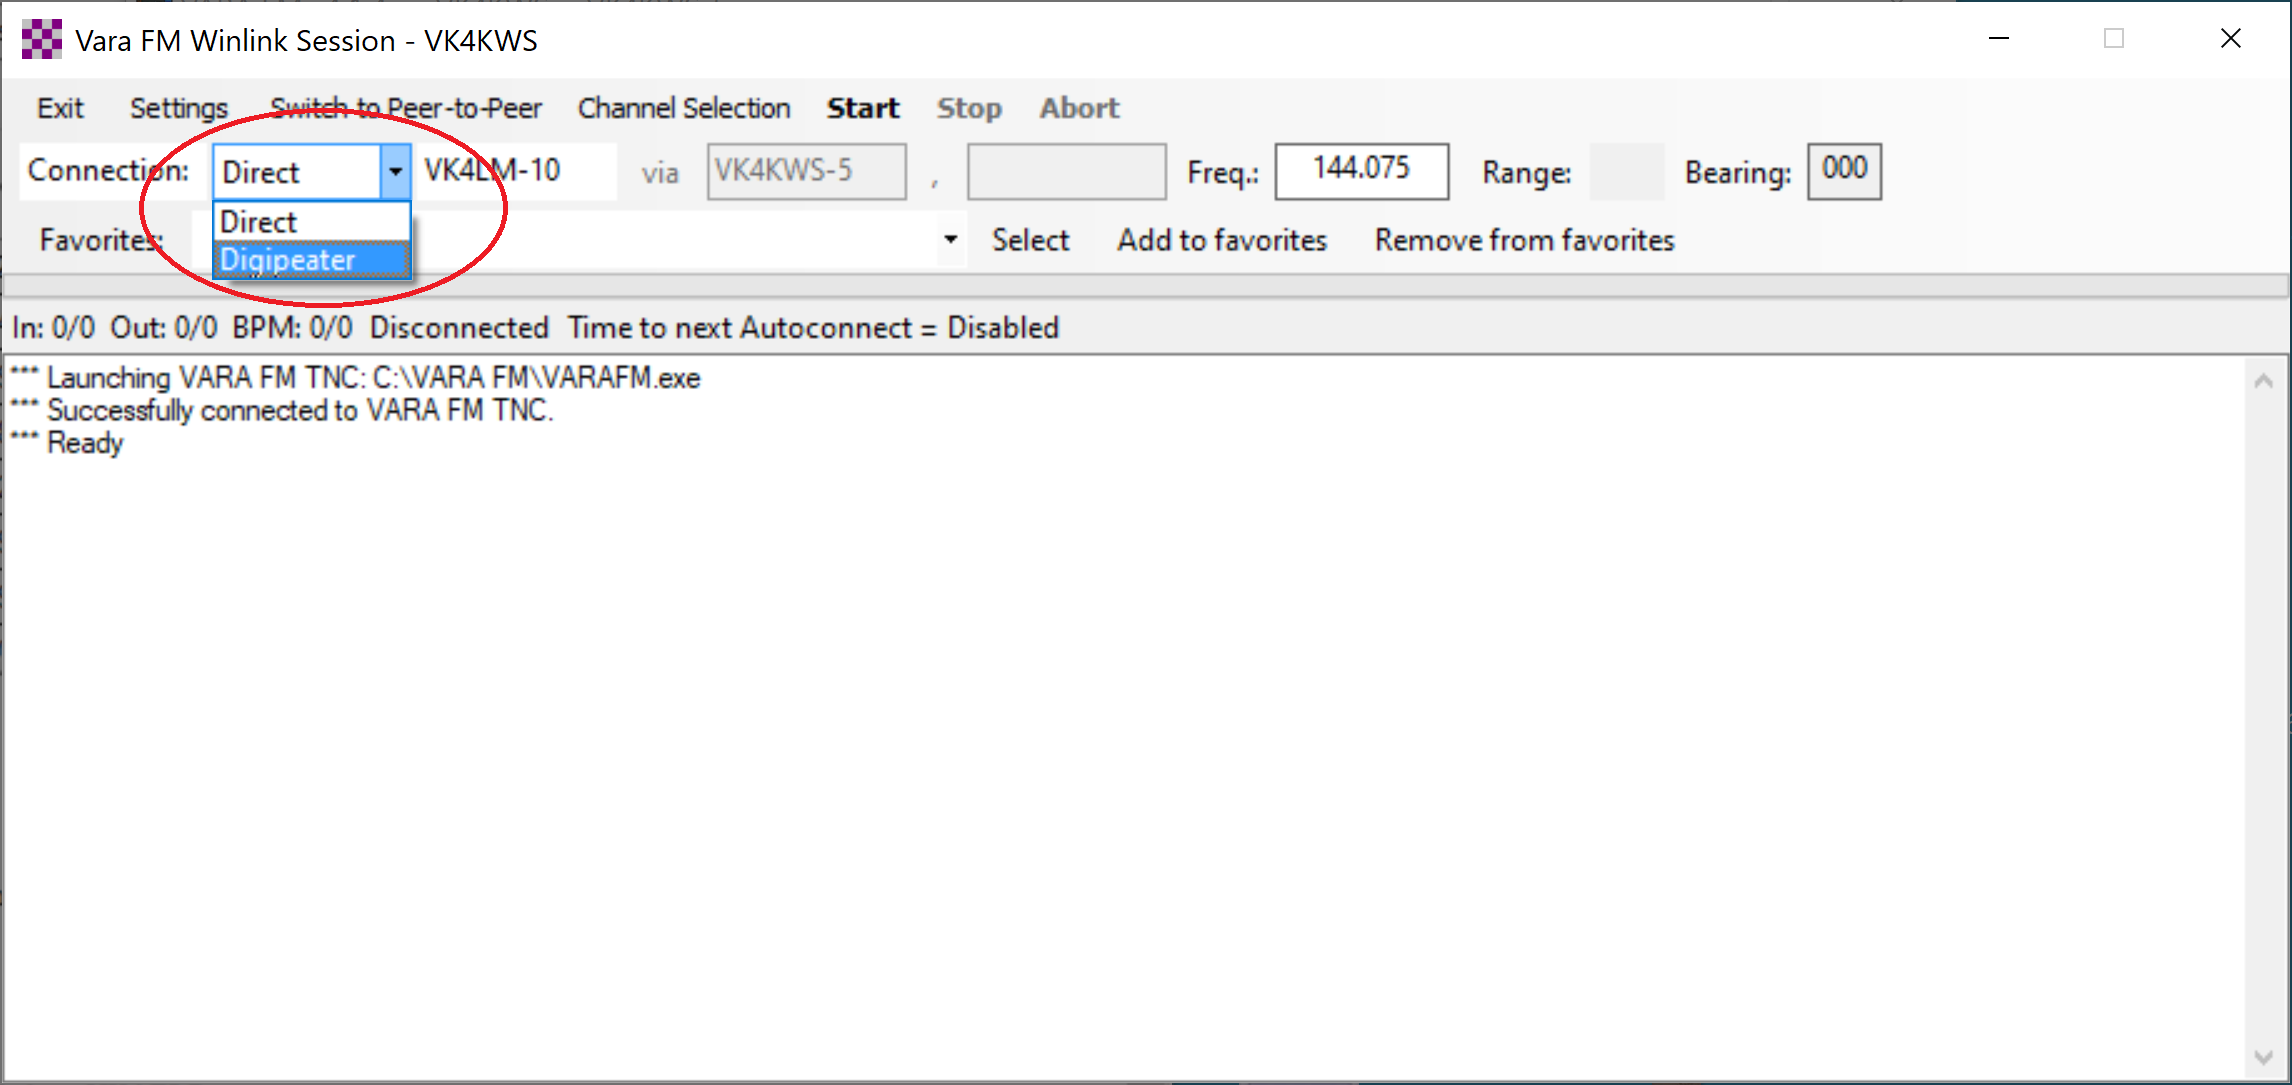Click the Stop menu item
The image size is (2292, 1085).
click(x=969, y=108)
